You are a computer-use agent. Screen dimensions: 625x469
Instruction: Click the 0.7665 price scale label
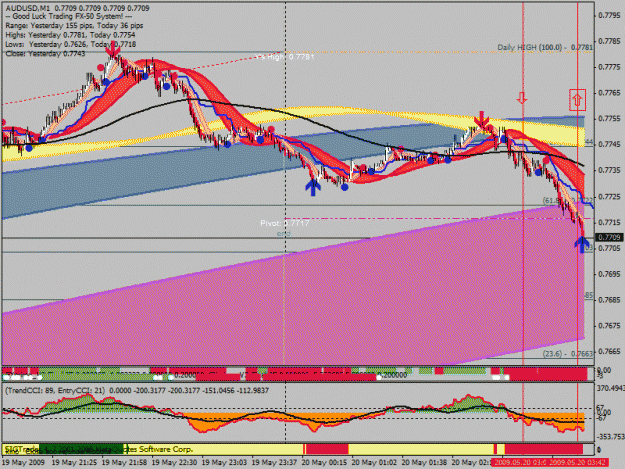[x=609, y=351]
